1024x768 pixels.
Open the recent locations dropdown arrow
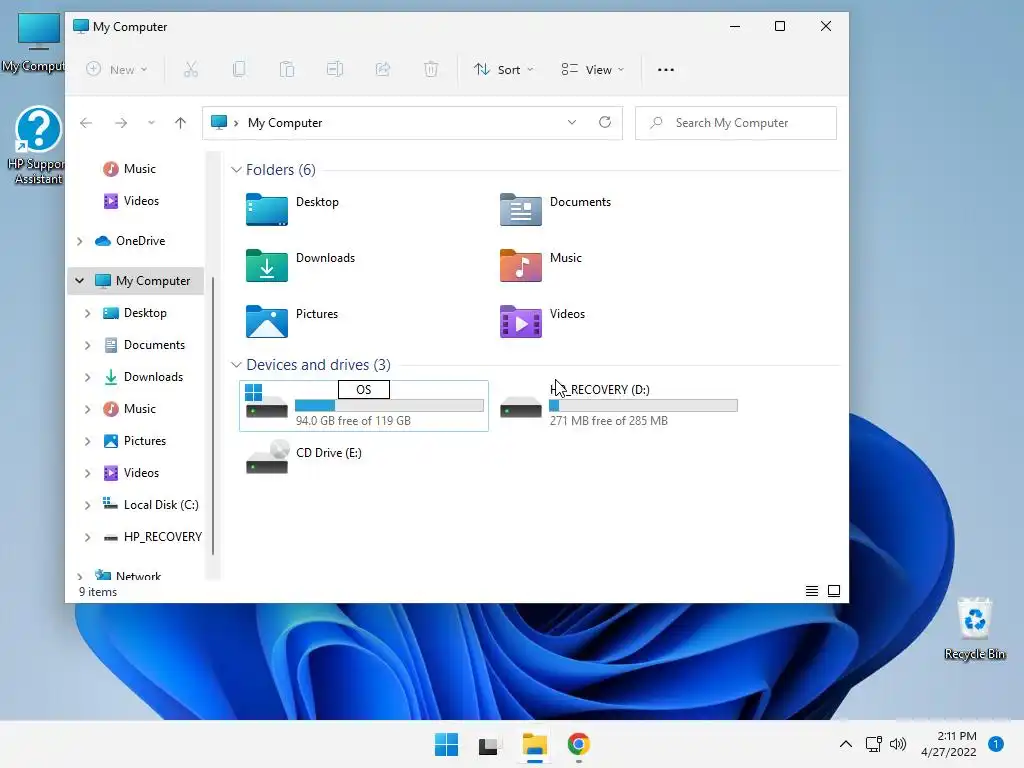point(152,123)
